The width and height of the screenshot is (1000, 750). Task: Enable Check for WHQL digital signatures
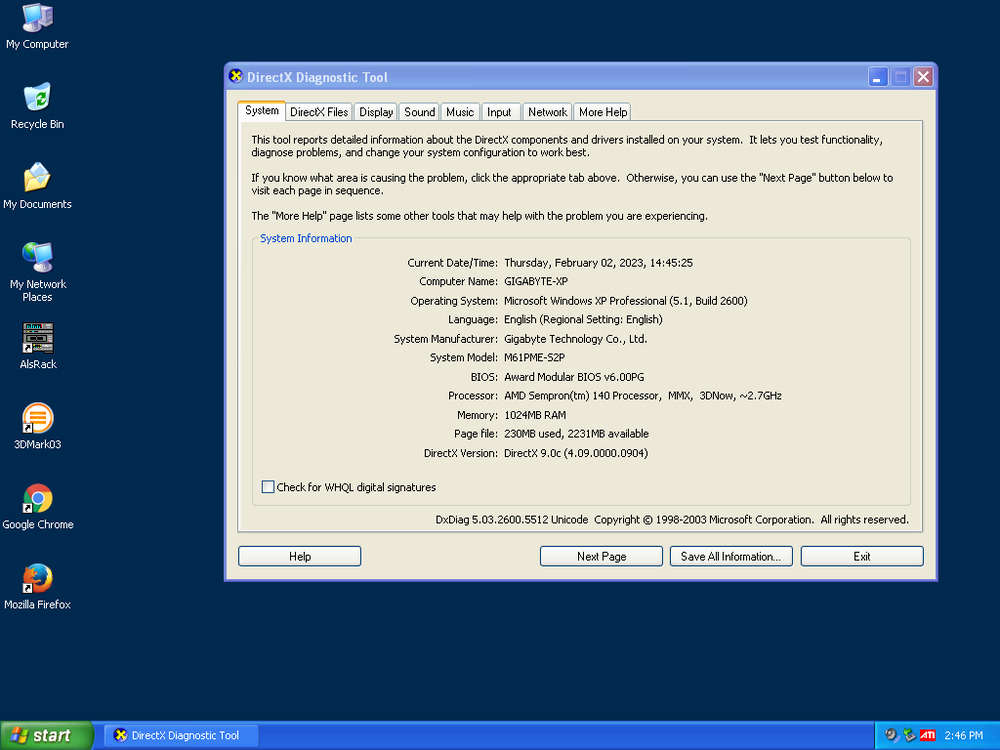click(268, 487)
